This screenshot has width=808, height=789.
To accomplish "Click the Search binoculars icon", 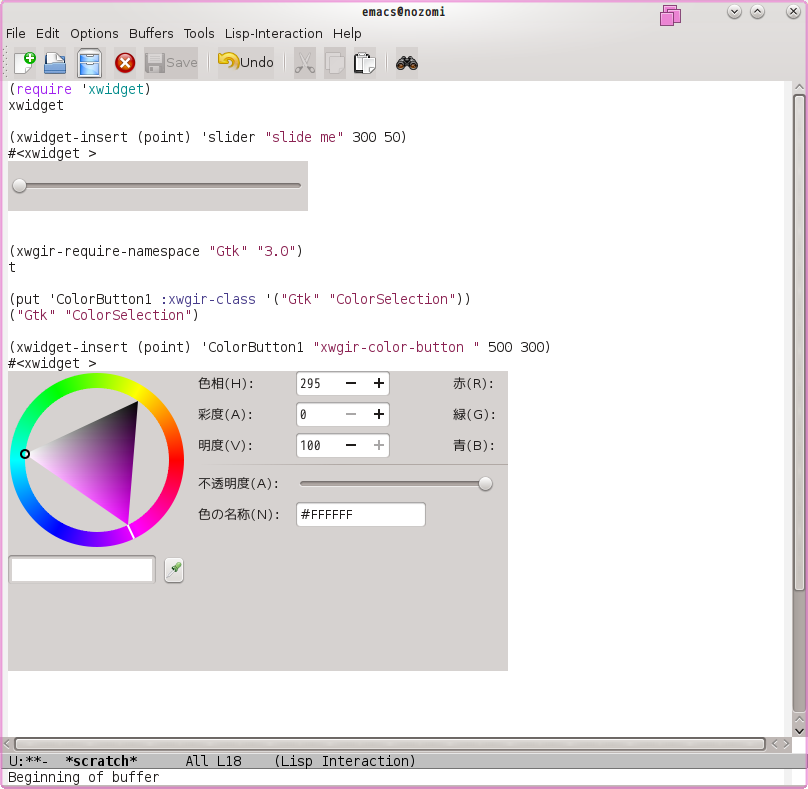I will coord(407,63).
